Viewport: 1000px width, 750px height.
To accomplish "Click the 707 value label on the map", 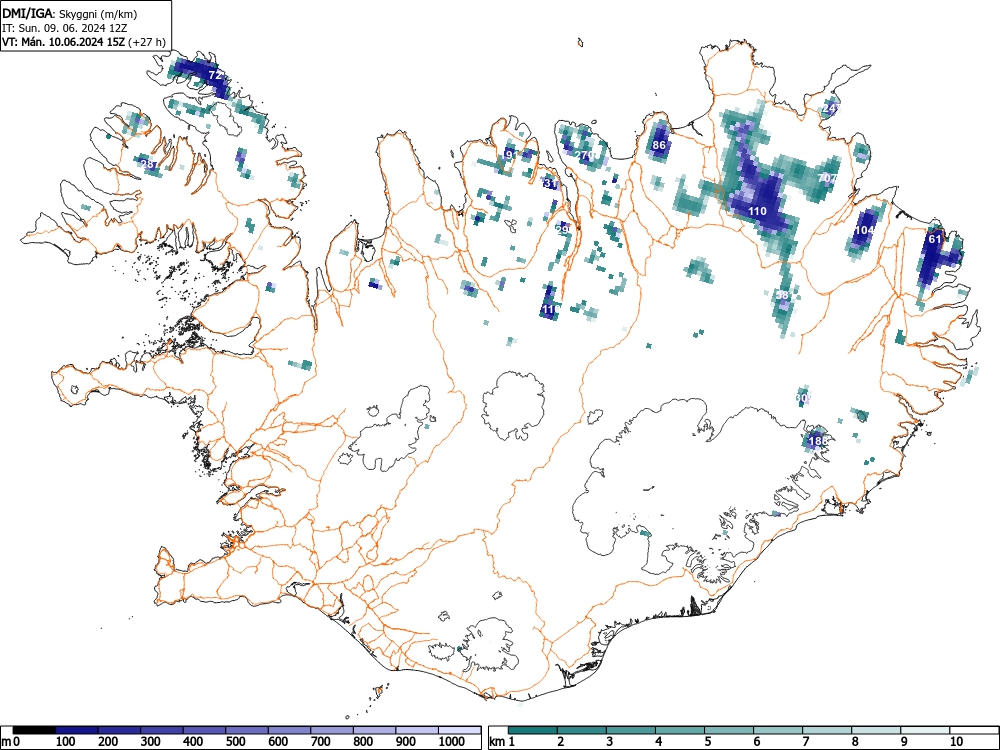I will (x=827, y=178).
